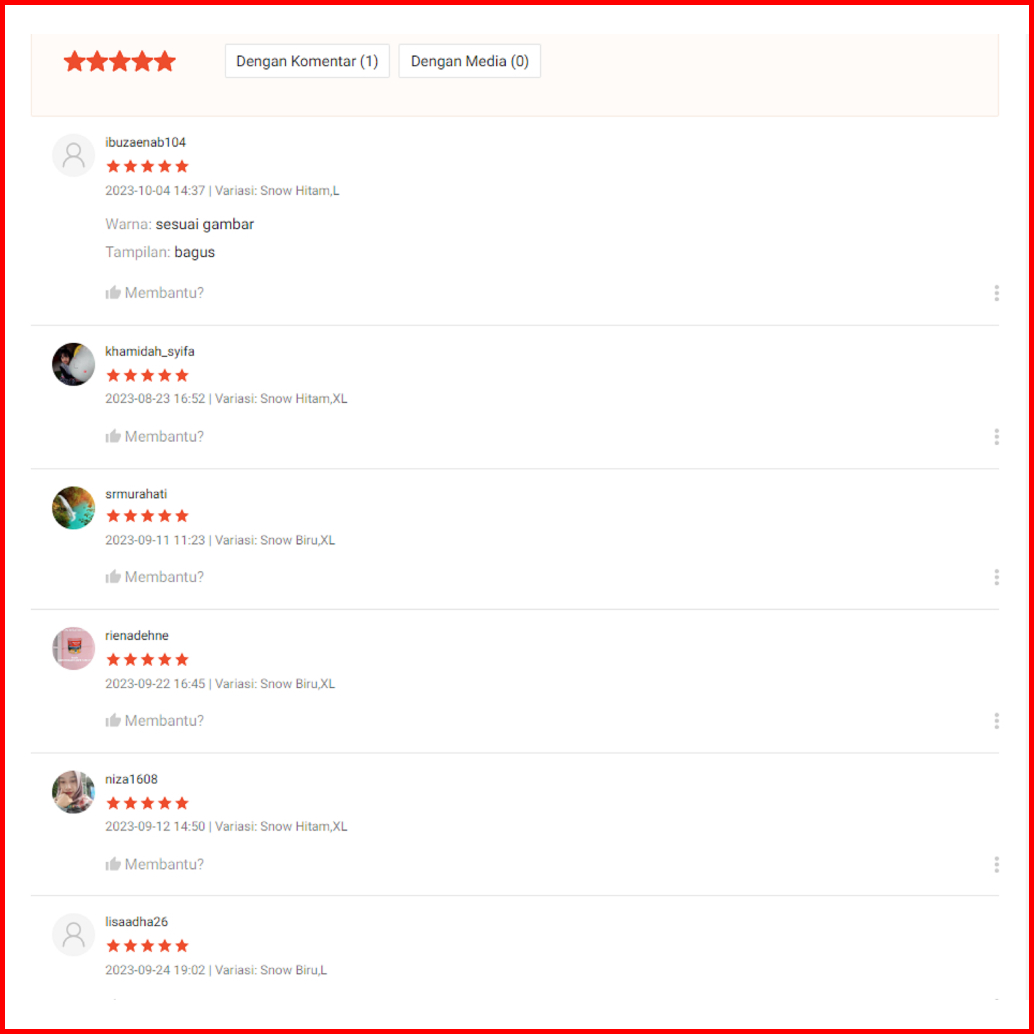View rienadehne's pink avatar
The image size is (1034, 1034).
(x=73, y=648)
